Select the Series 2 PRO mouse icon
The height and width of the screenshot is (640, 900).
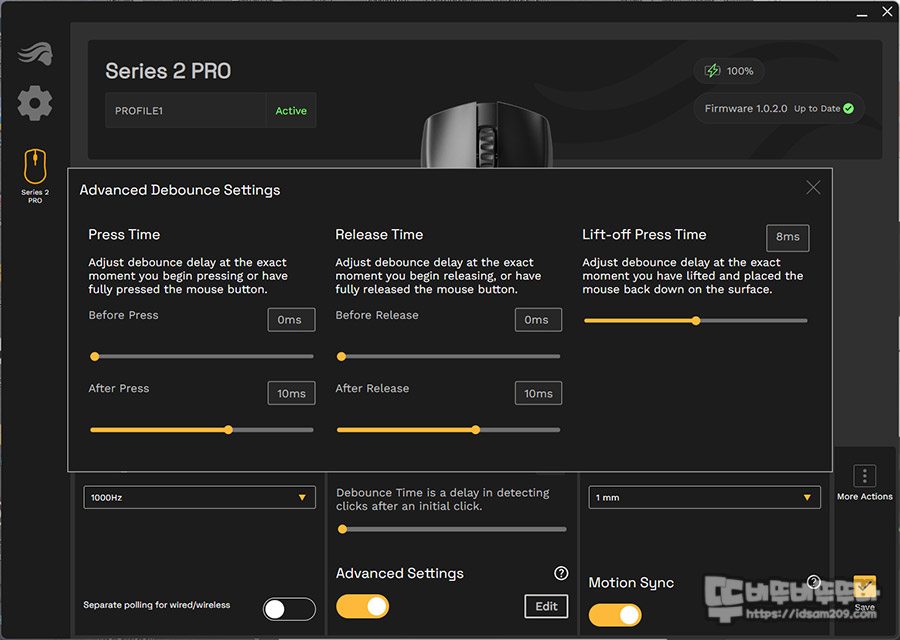point(35,166)
